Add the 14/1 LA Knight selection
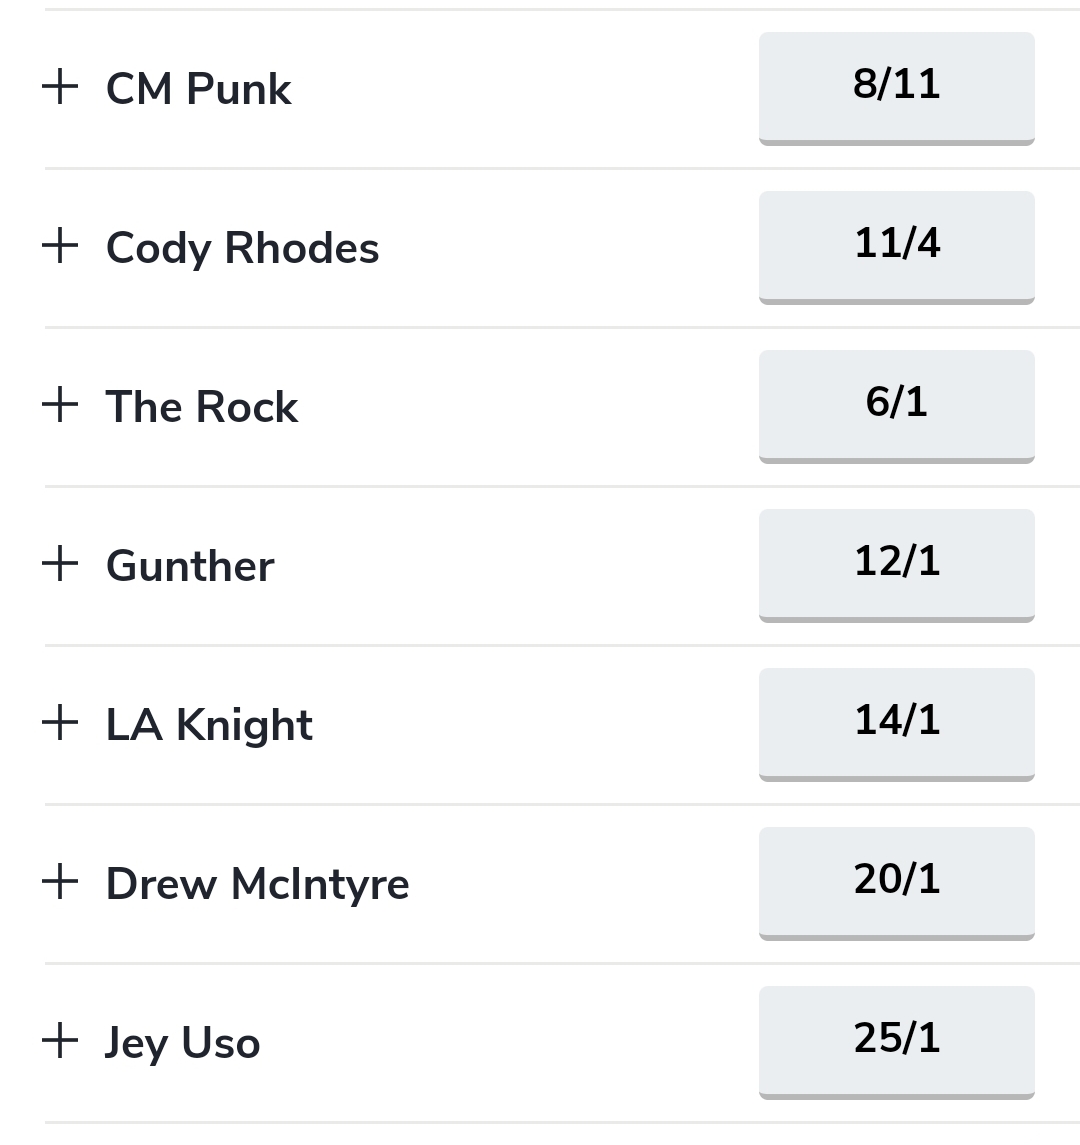Image resolution: width=1080 pixels, height=1145 pixels. 896,723
